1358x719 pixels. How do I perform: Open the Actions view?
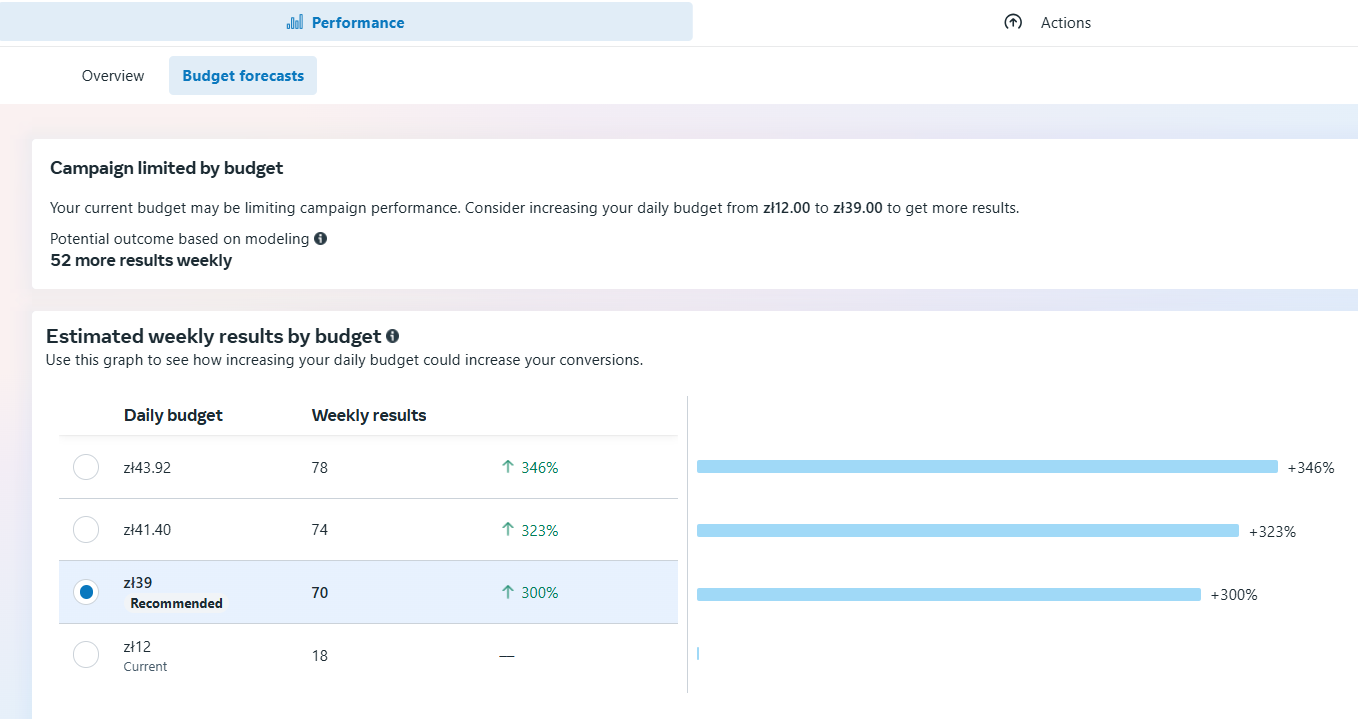(1065, 22)
